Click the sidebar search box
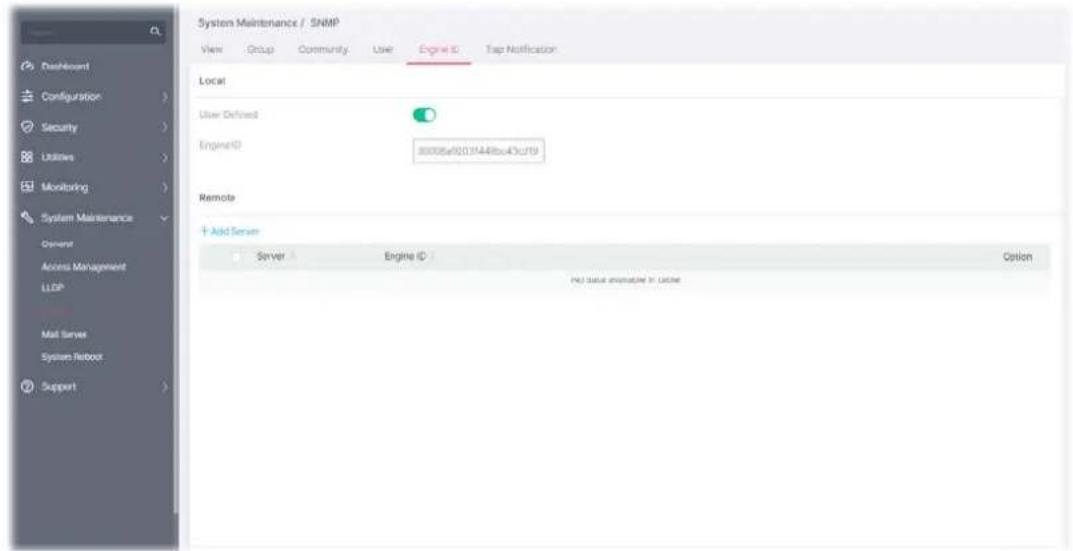 pyautogui.click(x=94, y=31)
